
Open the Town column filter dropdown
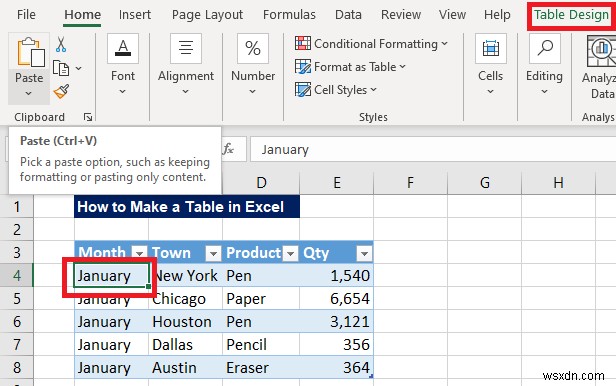click(213, 254)
